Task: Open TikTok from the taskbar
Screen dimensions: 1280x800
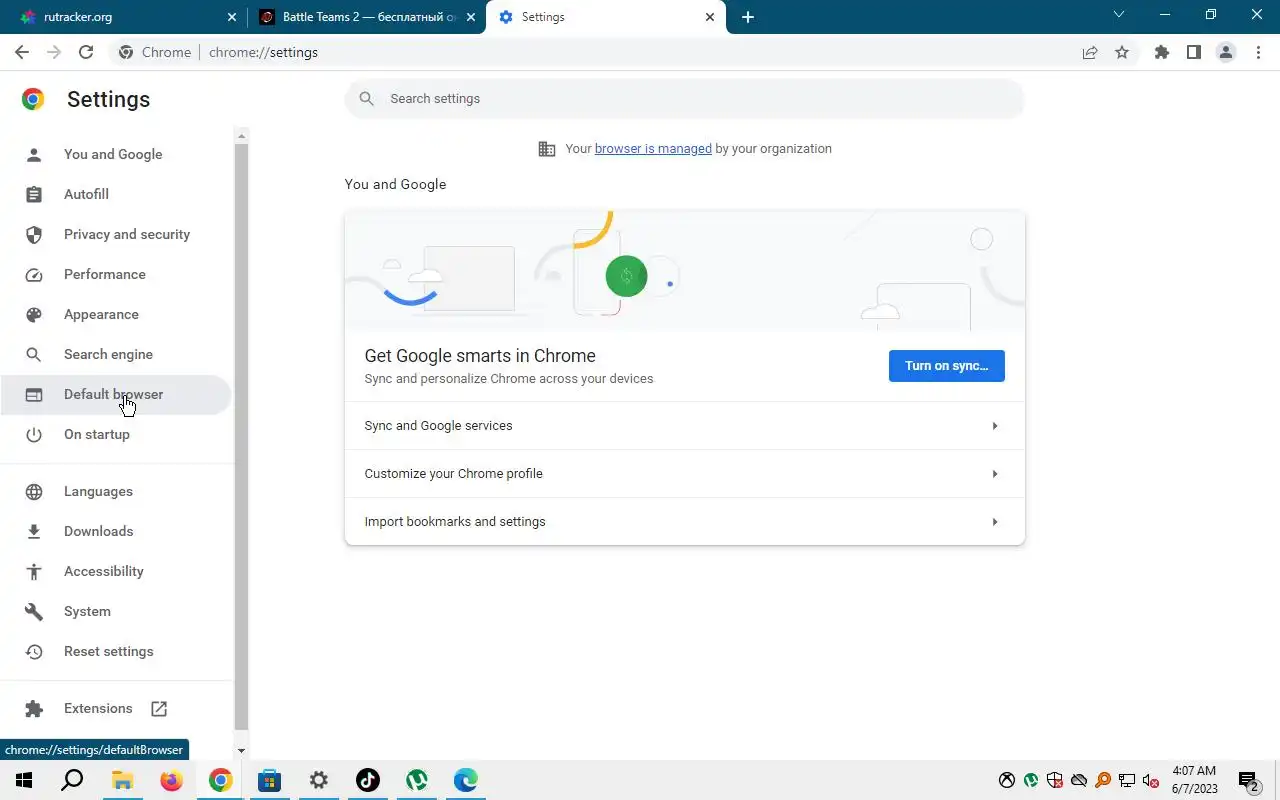Action: tap(367, 780)
